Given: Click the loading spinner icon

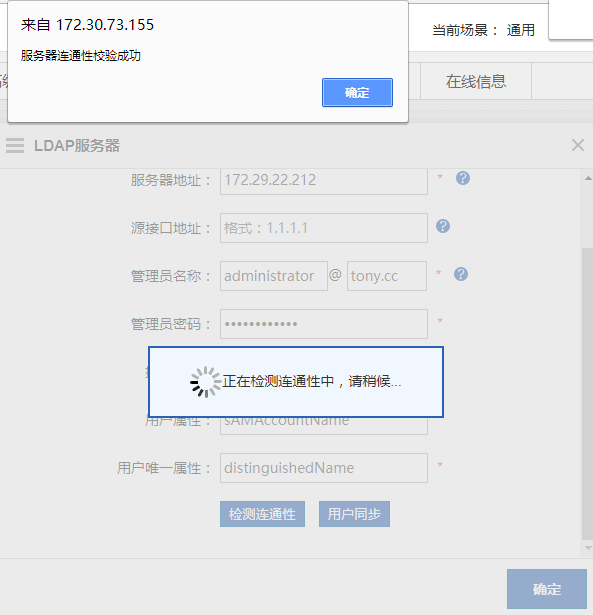Looking at the screenshot, I should coord(206,382).
